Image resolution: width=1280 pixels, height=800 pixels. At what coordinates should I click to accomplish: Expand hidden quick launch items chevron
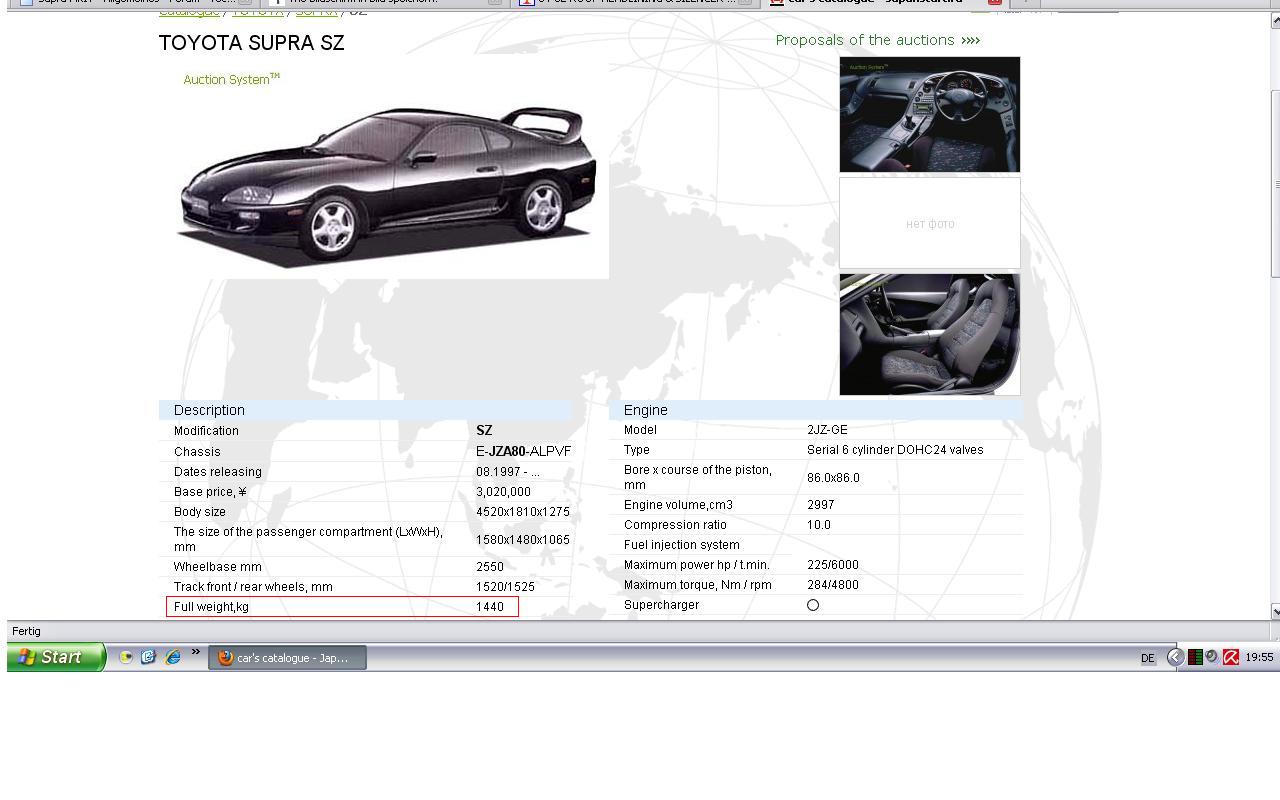pos(196,653)
